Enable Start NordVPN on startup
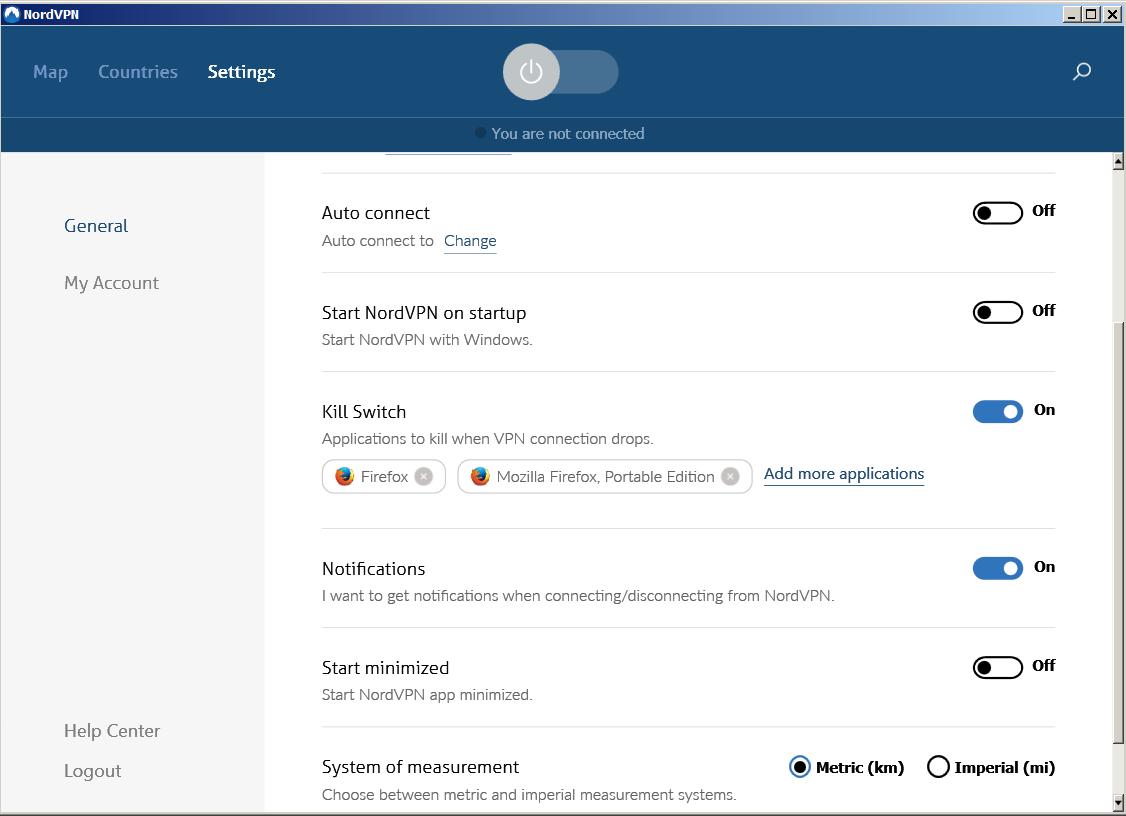This screenshot has height=816, width=1126. pos(997,312)
